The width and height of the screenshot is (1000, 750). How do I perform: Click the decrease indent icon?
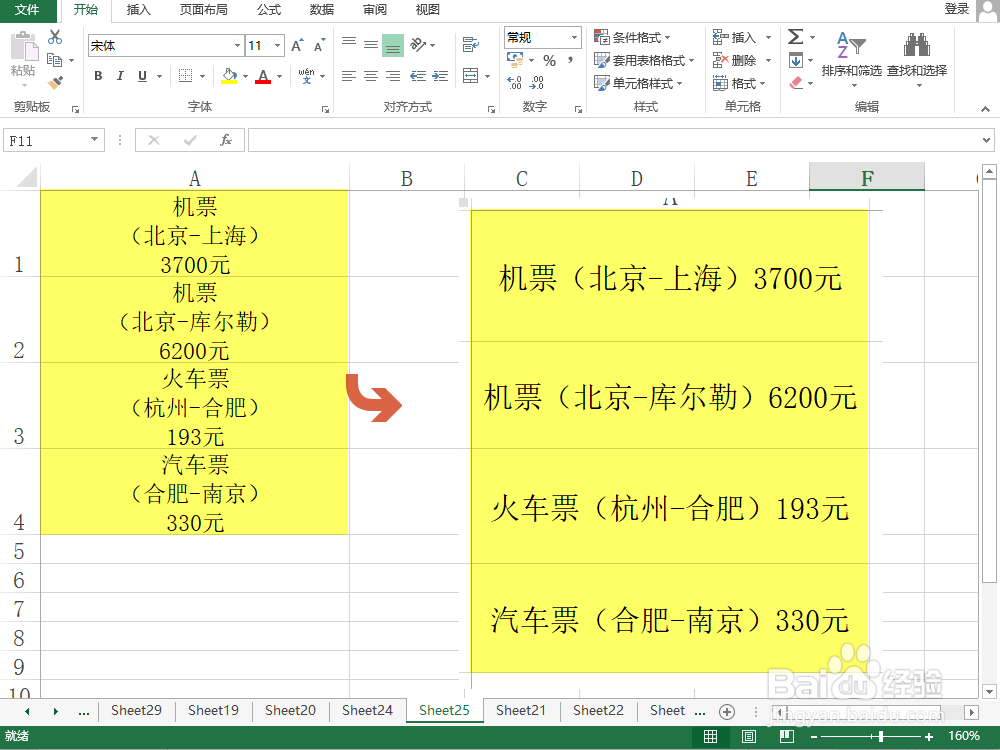(x=418, y=77)
